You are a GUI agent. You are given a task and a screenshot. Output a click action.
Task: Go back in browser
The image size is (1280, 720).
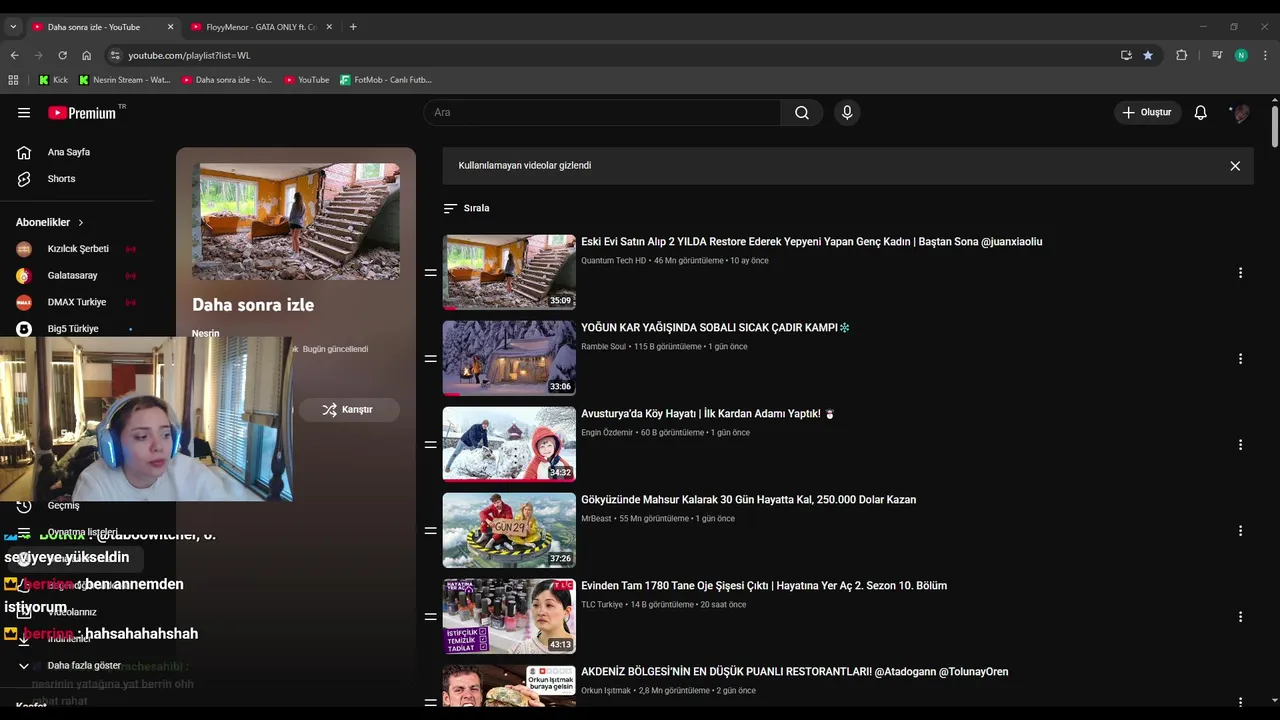click(x=14, y=56)
